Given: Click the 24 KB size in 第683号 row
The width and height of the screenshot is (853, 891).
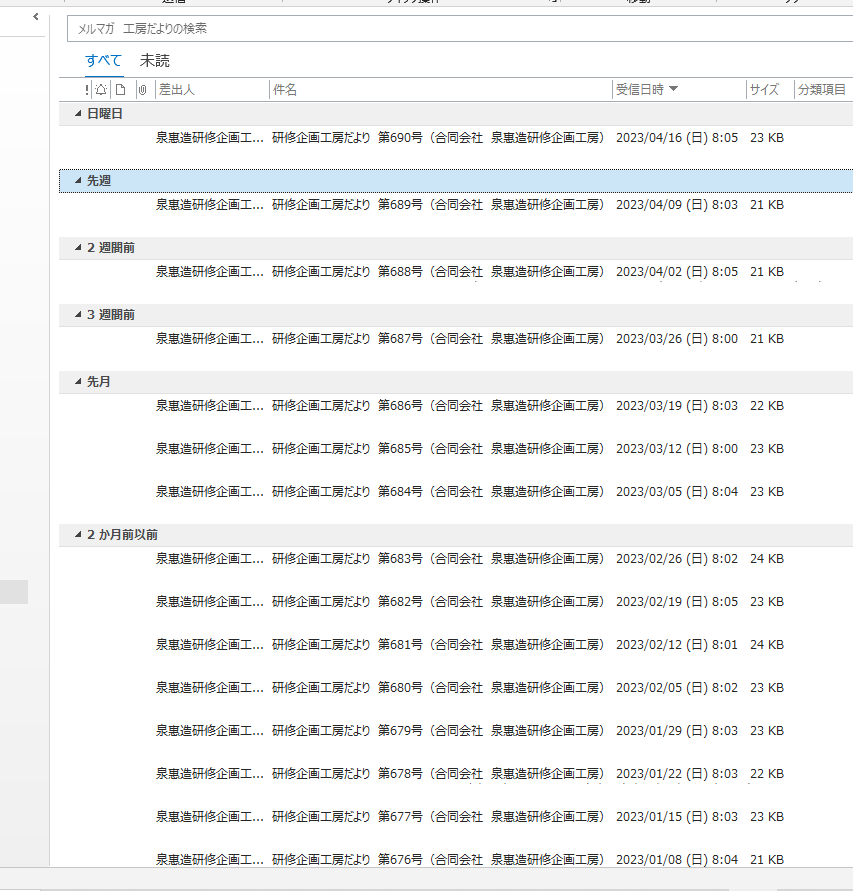Looking at the screenshot, I should click(x=767, y=559).
